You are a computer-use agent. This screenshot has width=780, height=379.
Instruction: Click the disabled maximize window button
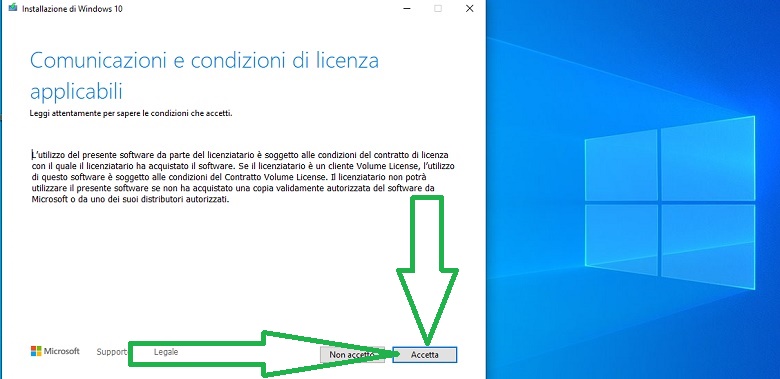coord(438,8)
